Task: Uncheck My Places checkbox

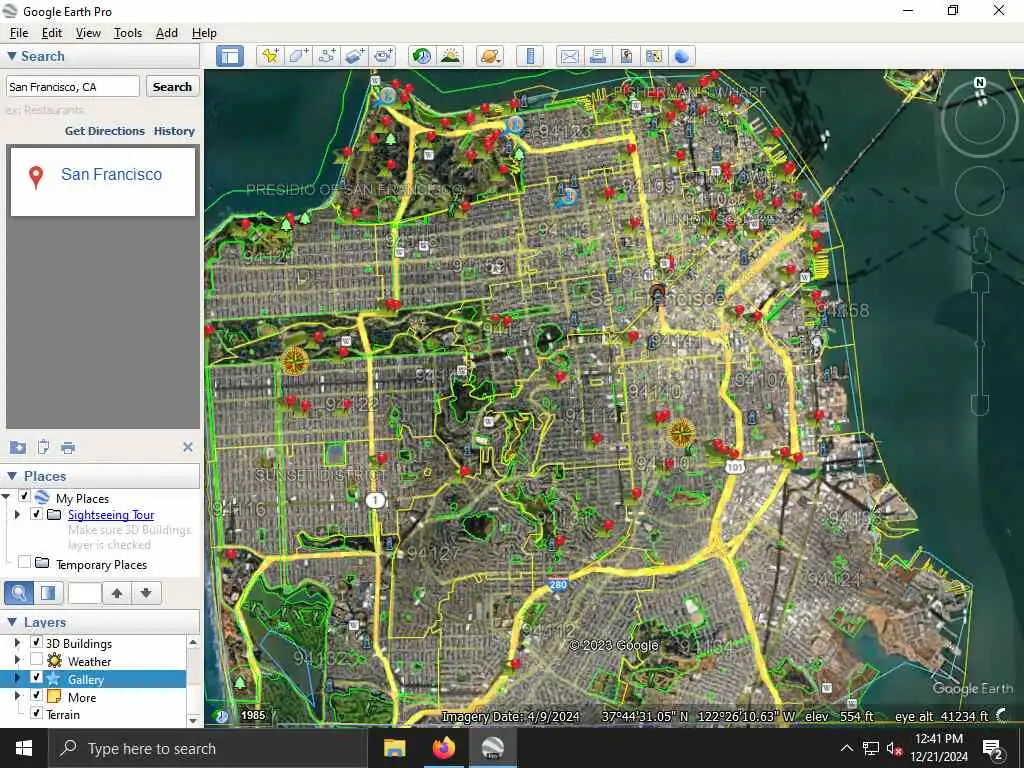Action: (x=24, y=496)
